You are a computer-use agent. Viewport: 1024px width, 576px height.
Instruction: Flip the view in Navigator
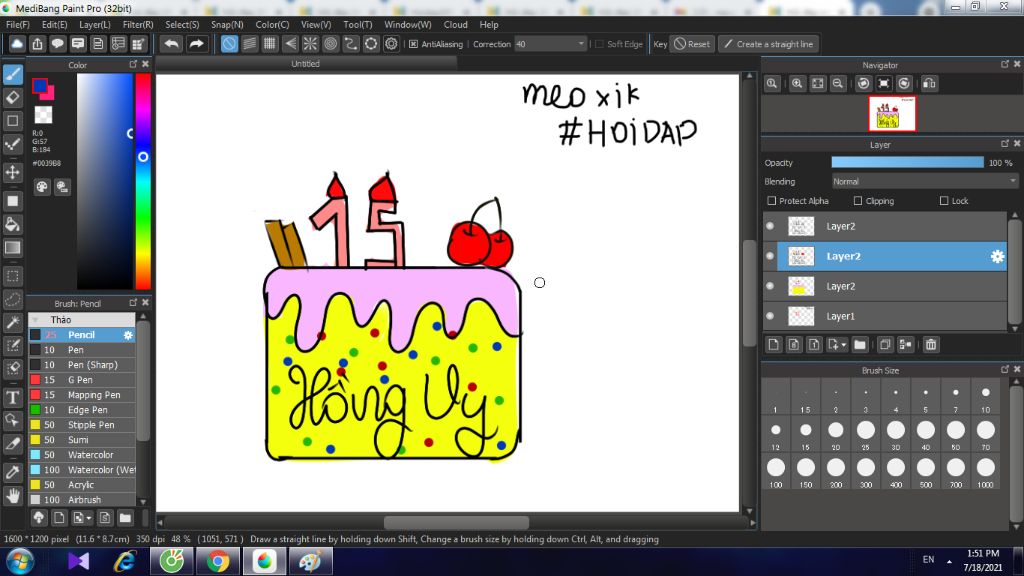point(929,83)
